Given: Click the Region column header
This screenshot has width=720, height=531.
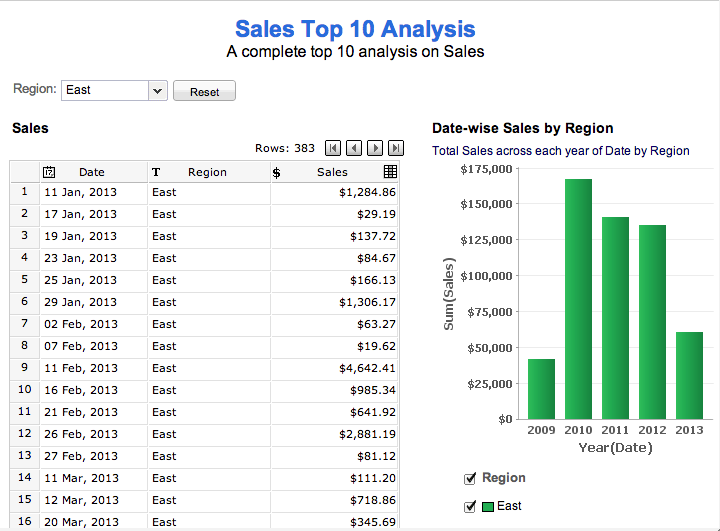Looking at the screenshot, I should coord(207,172).
